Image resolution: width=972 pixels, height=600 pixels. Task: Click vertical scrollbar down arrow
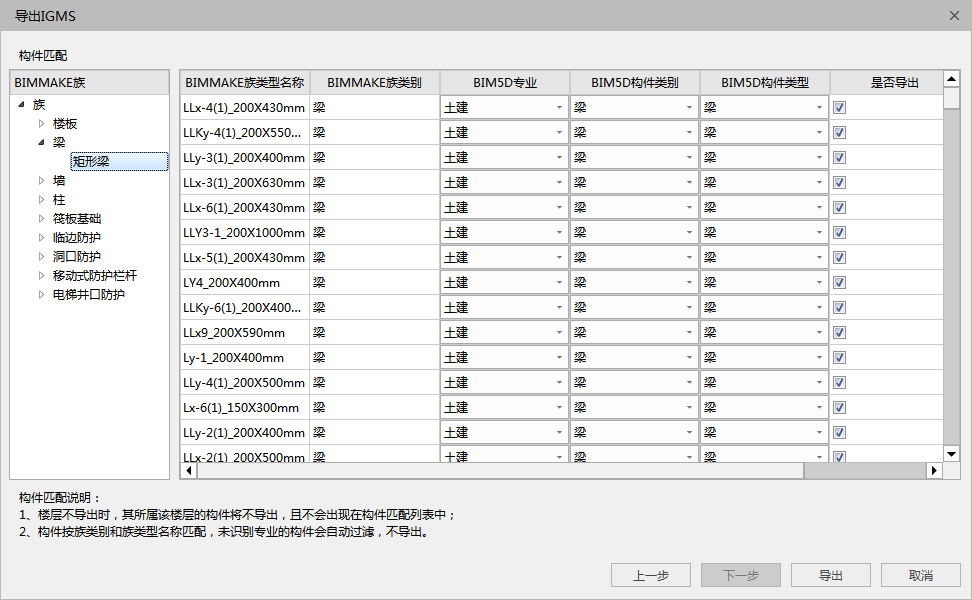point(952,454)
